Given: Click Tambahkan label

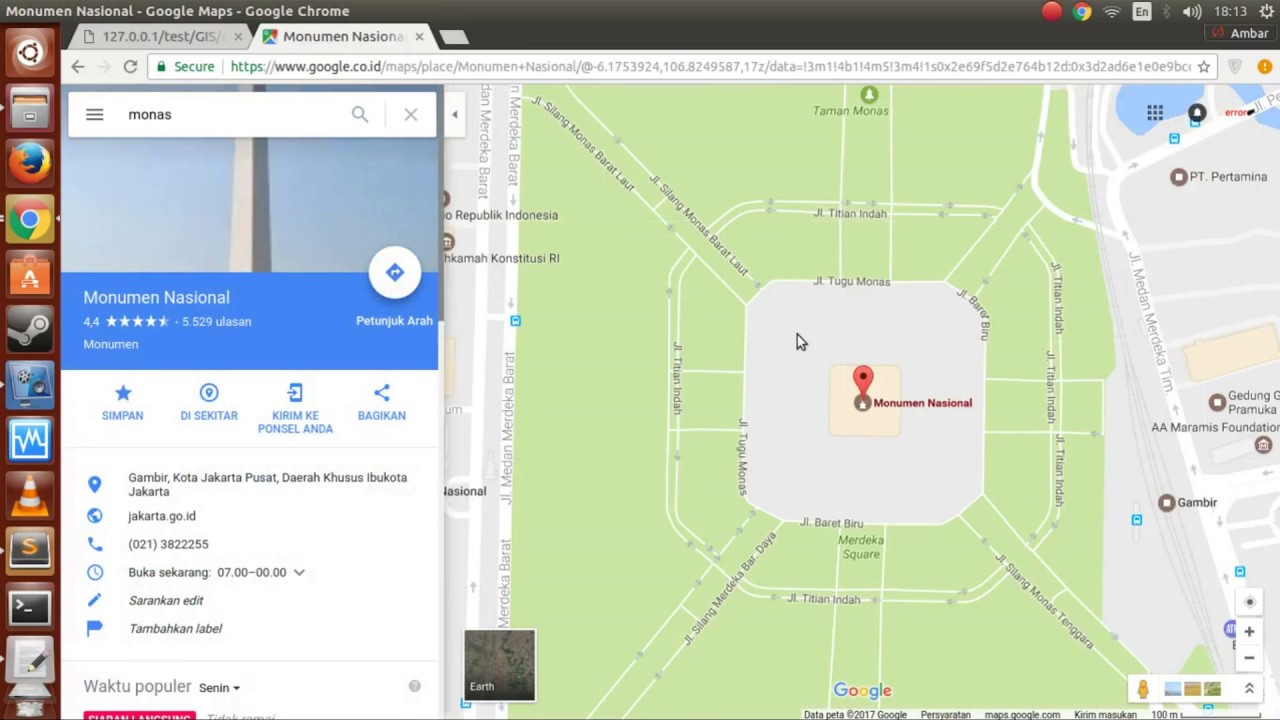Looking at the screenshot, I should (175, 628).
